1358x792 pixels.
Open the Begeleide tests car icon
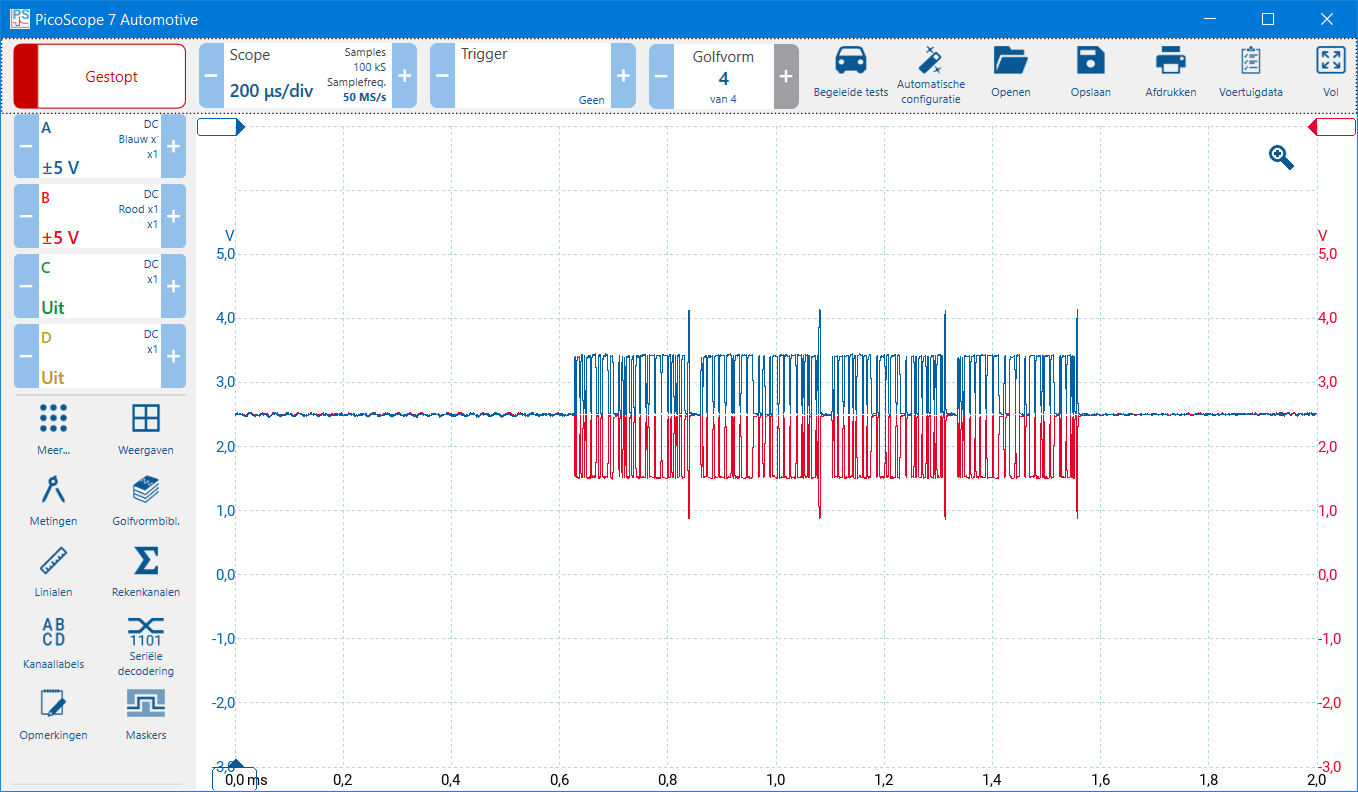850,62
